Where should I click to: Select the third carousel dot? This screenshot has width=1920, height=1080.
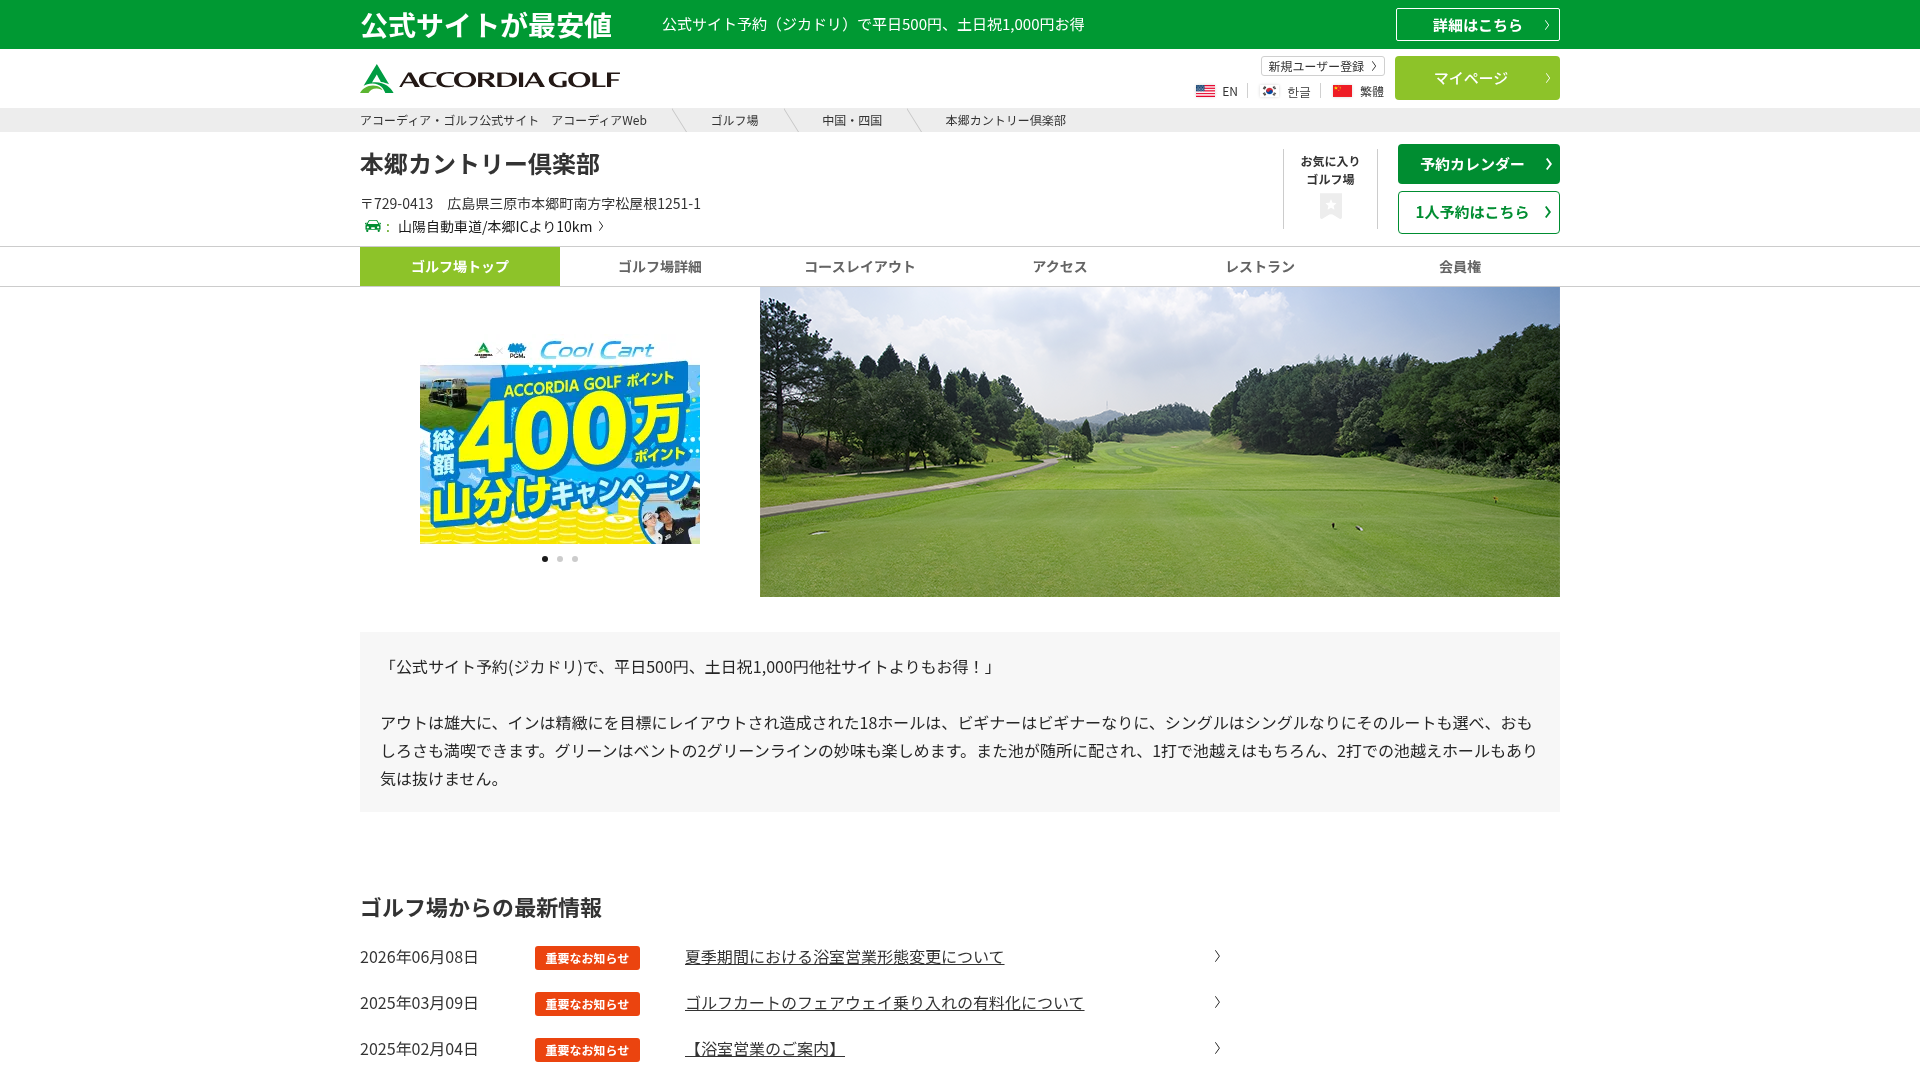tap(575, 559)
